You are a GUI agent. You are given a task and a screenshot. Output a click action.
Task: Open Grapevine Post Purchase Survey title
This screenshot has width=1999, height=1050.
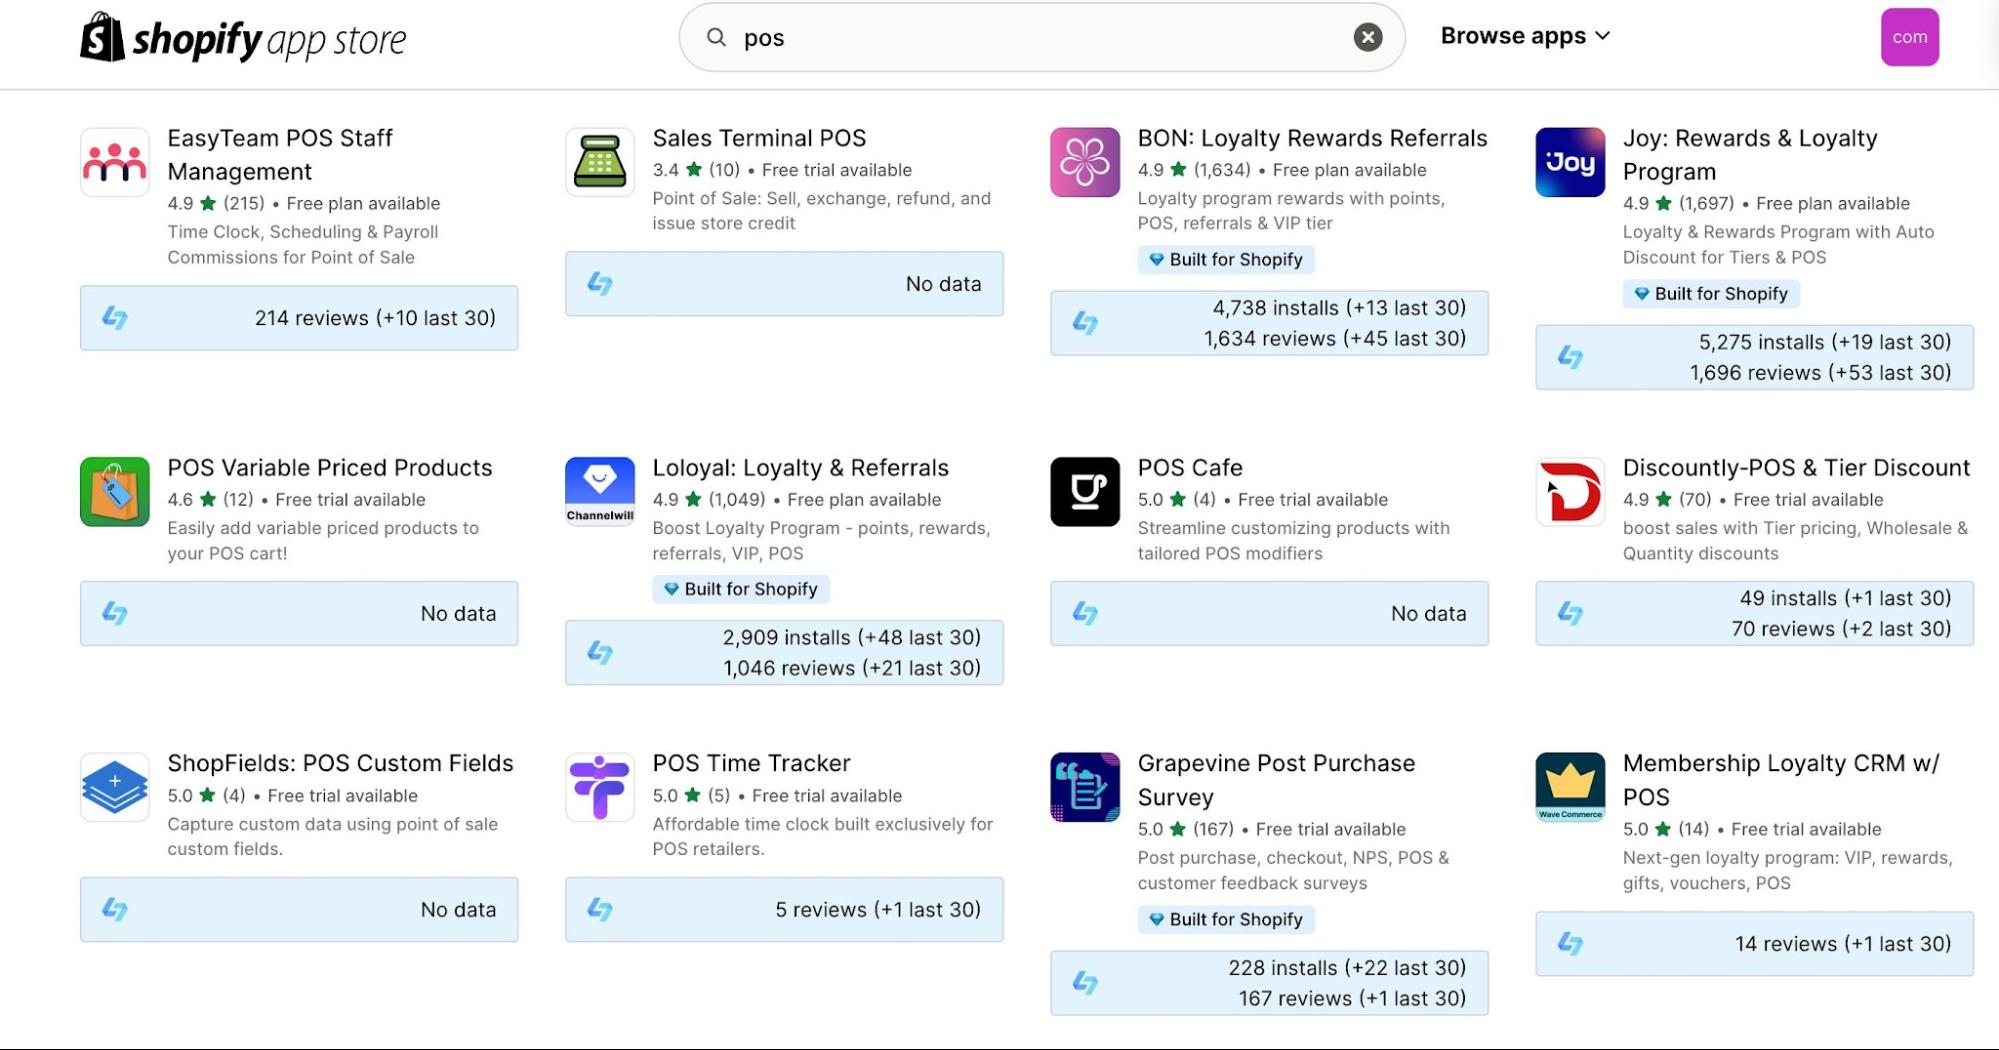point(1276,780)
